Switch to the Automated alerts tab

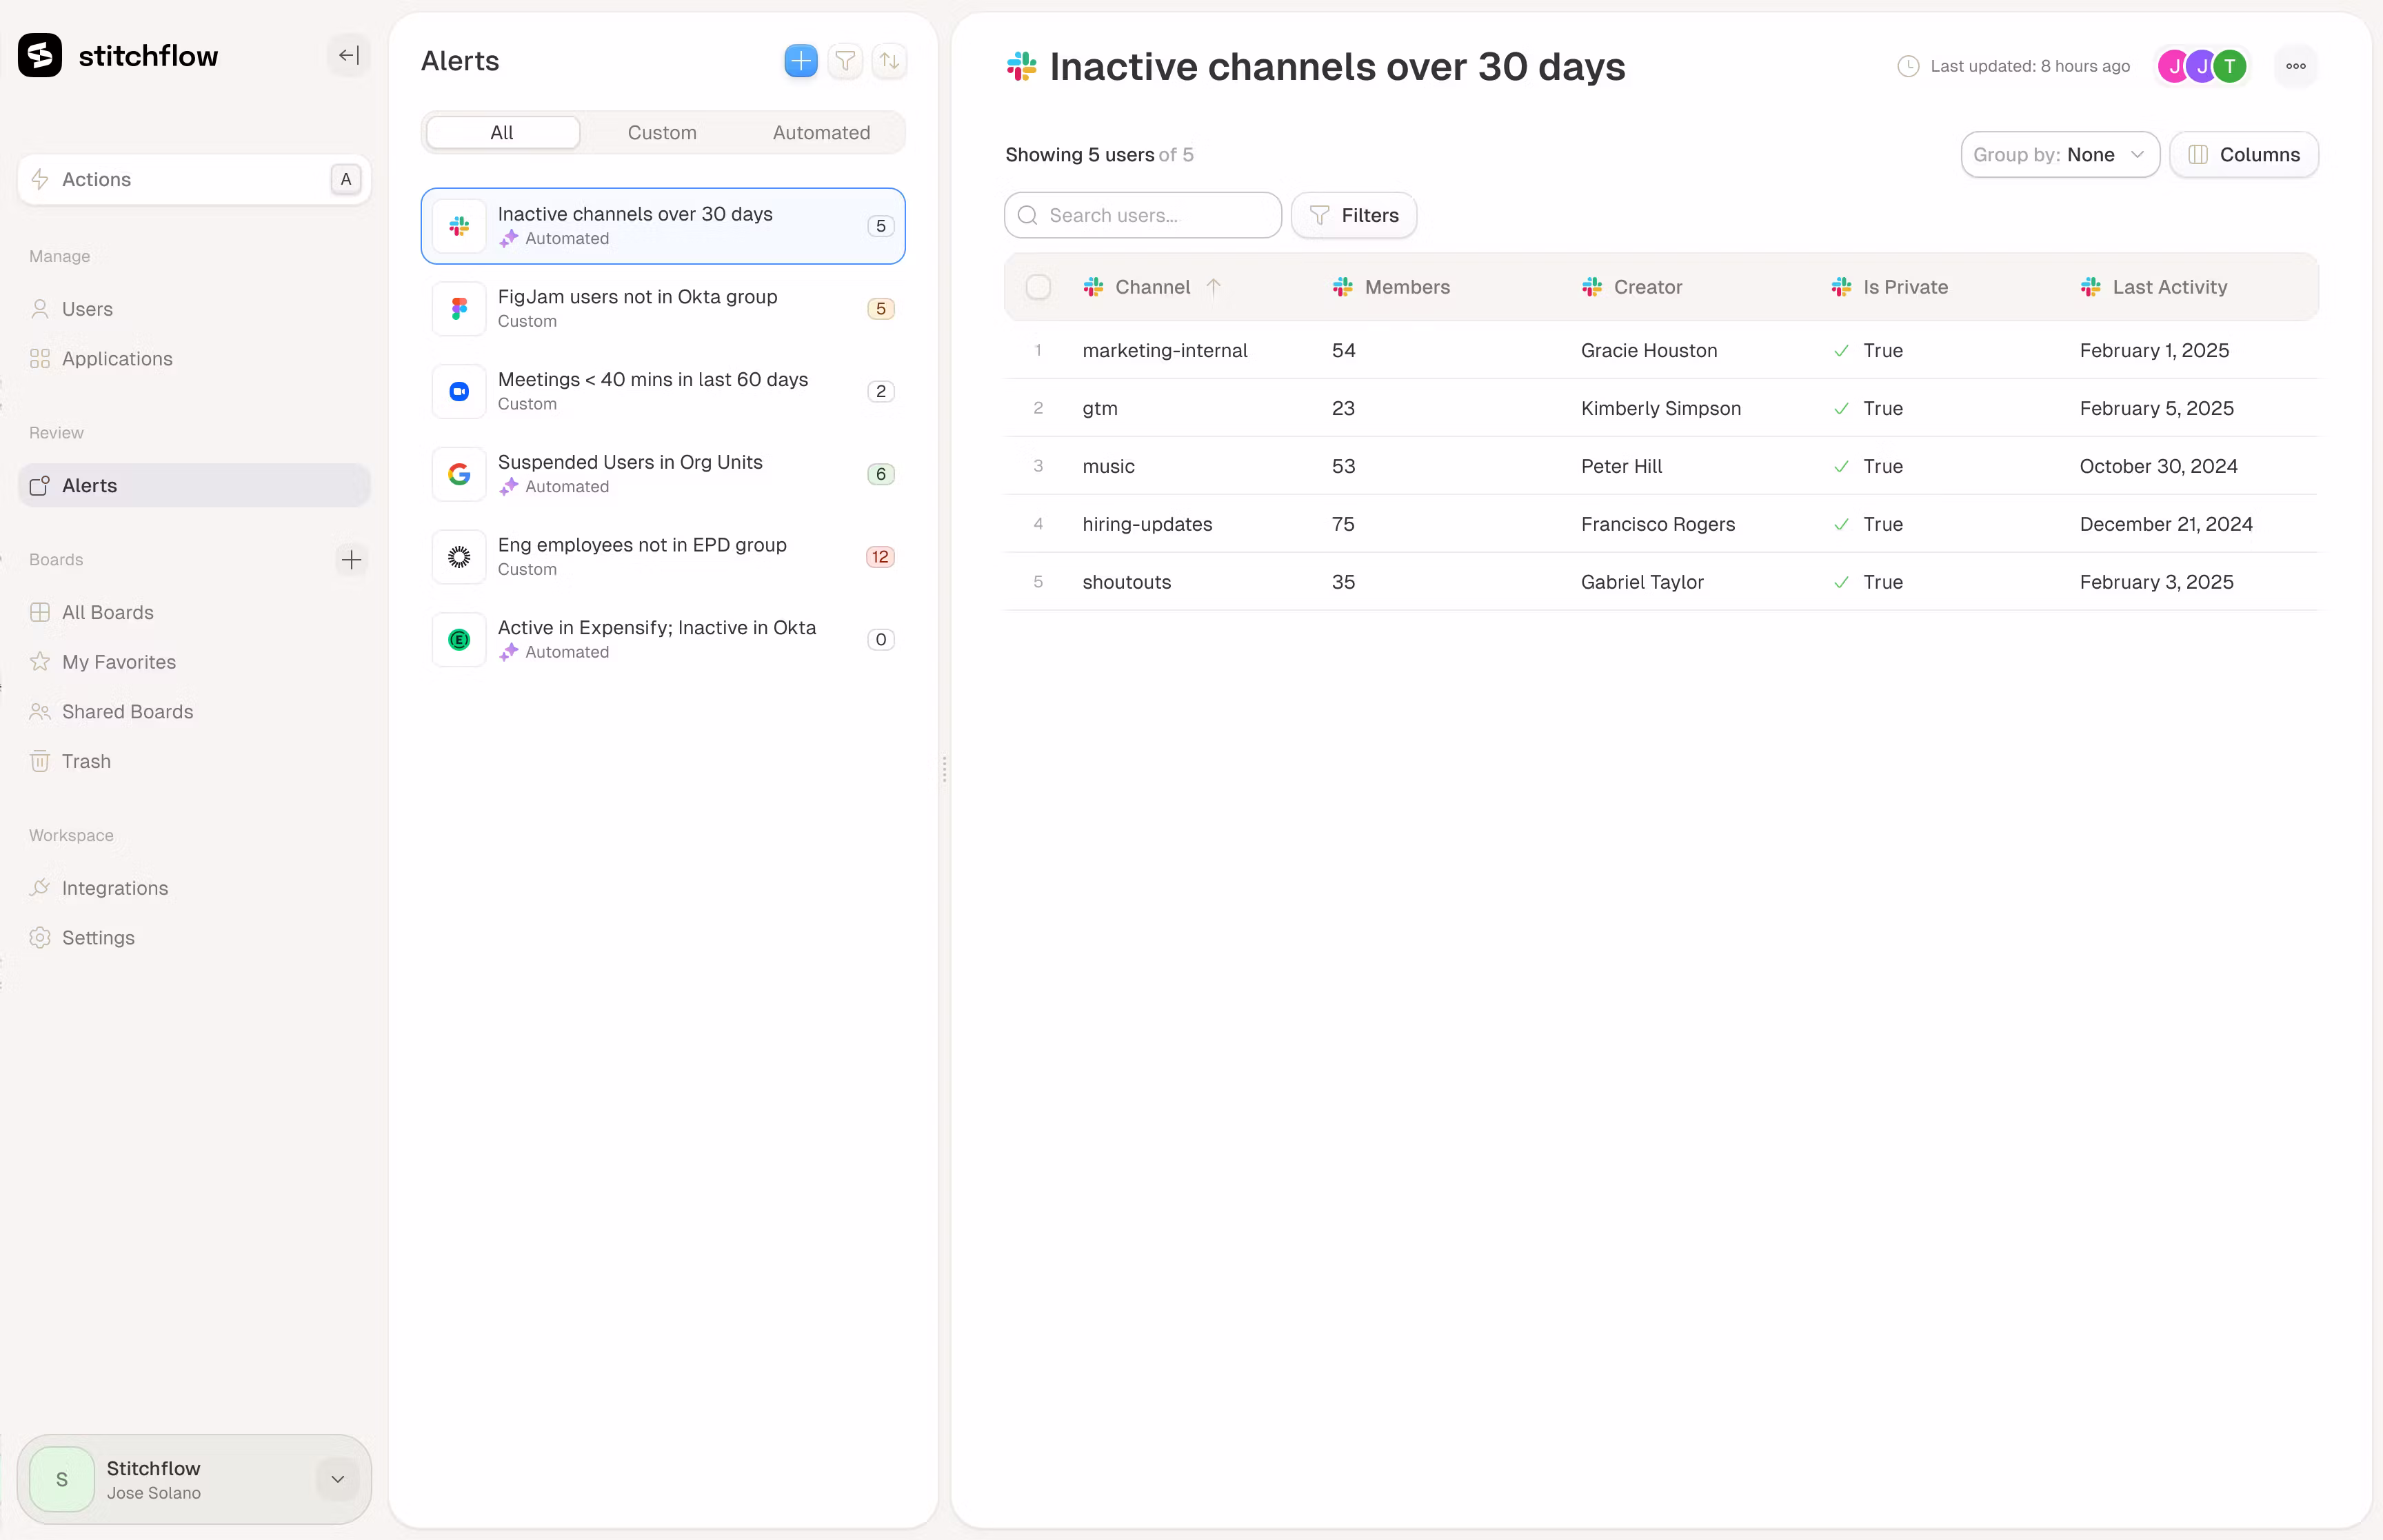coord(821,133)
